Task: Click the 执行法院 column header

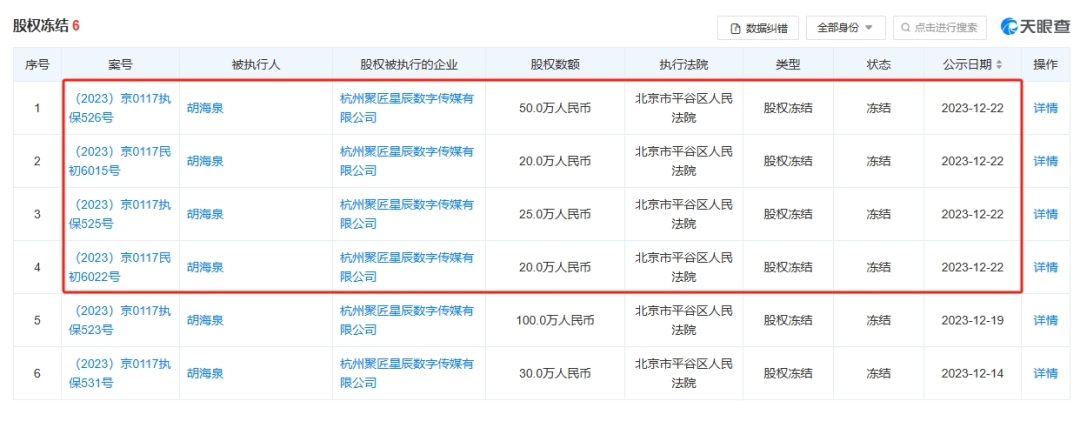Action: point(683,65)
